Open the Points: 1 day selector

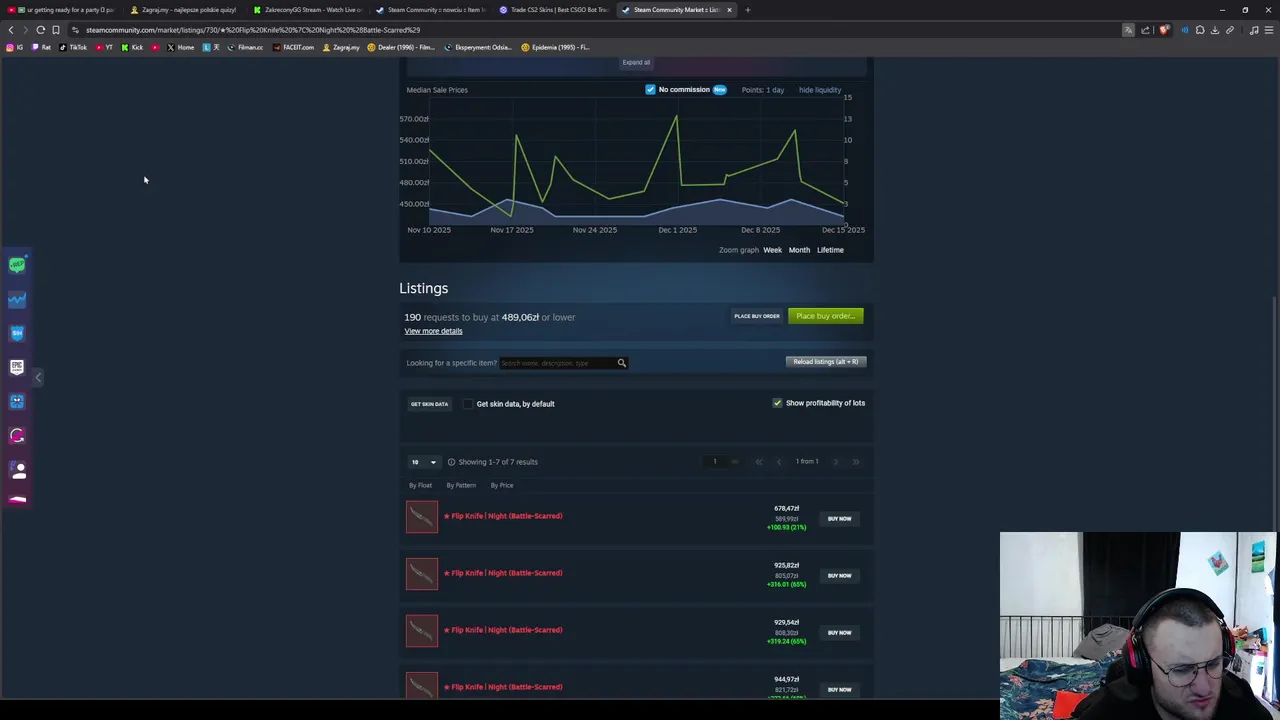click(x=763, y=90)
